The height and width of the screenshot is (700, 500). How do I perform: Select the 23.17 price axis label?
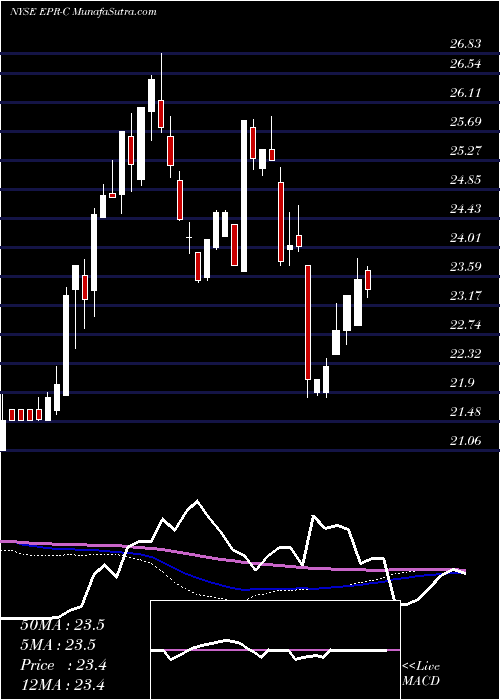click(x=466, y=296)
